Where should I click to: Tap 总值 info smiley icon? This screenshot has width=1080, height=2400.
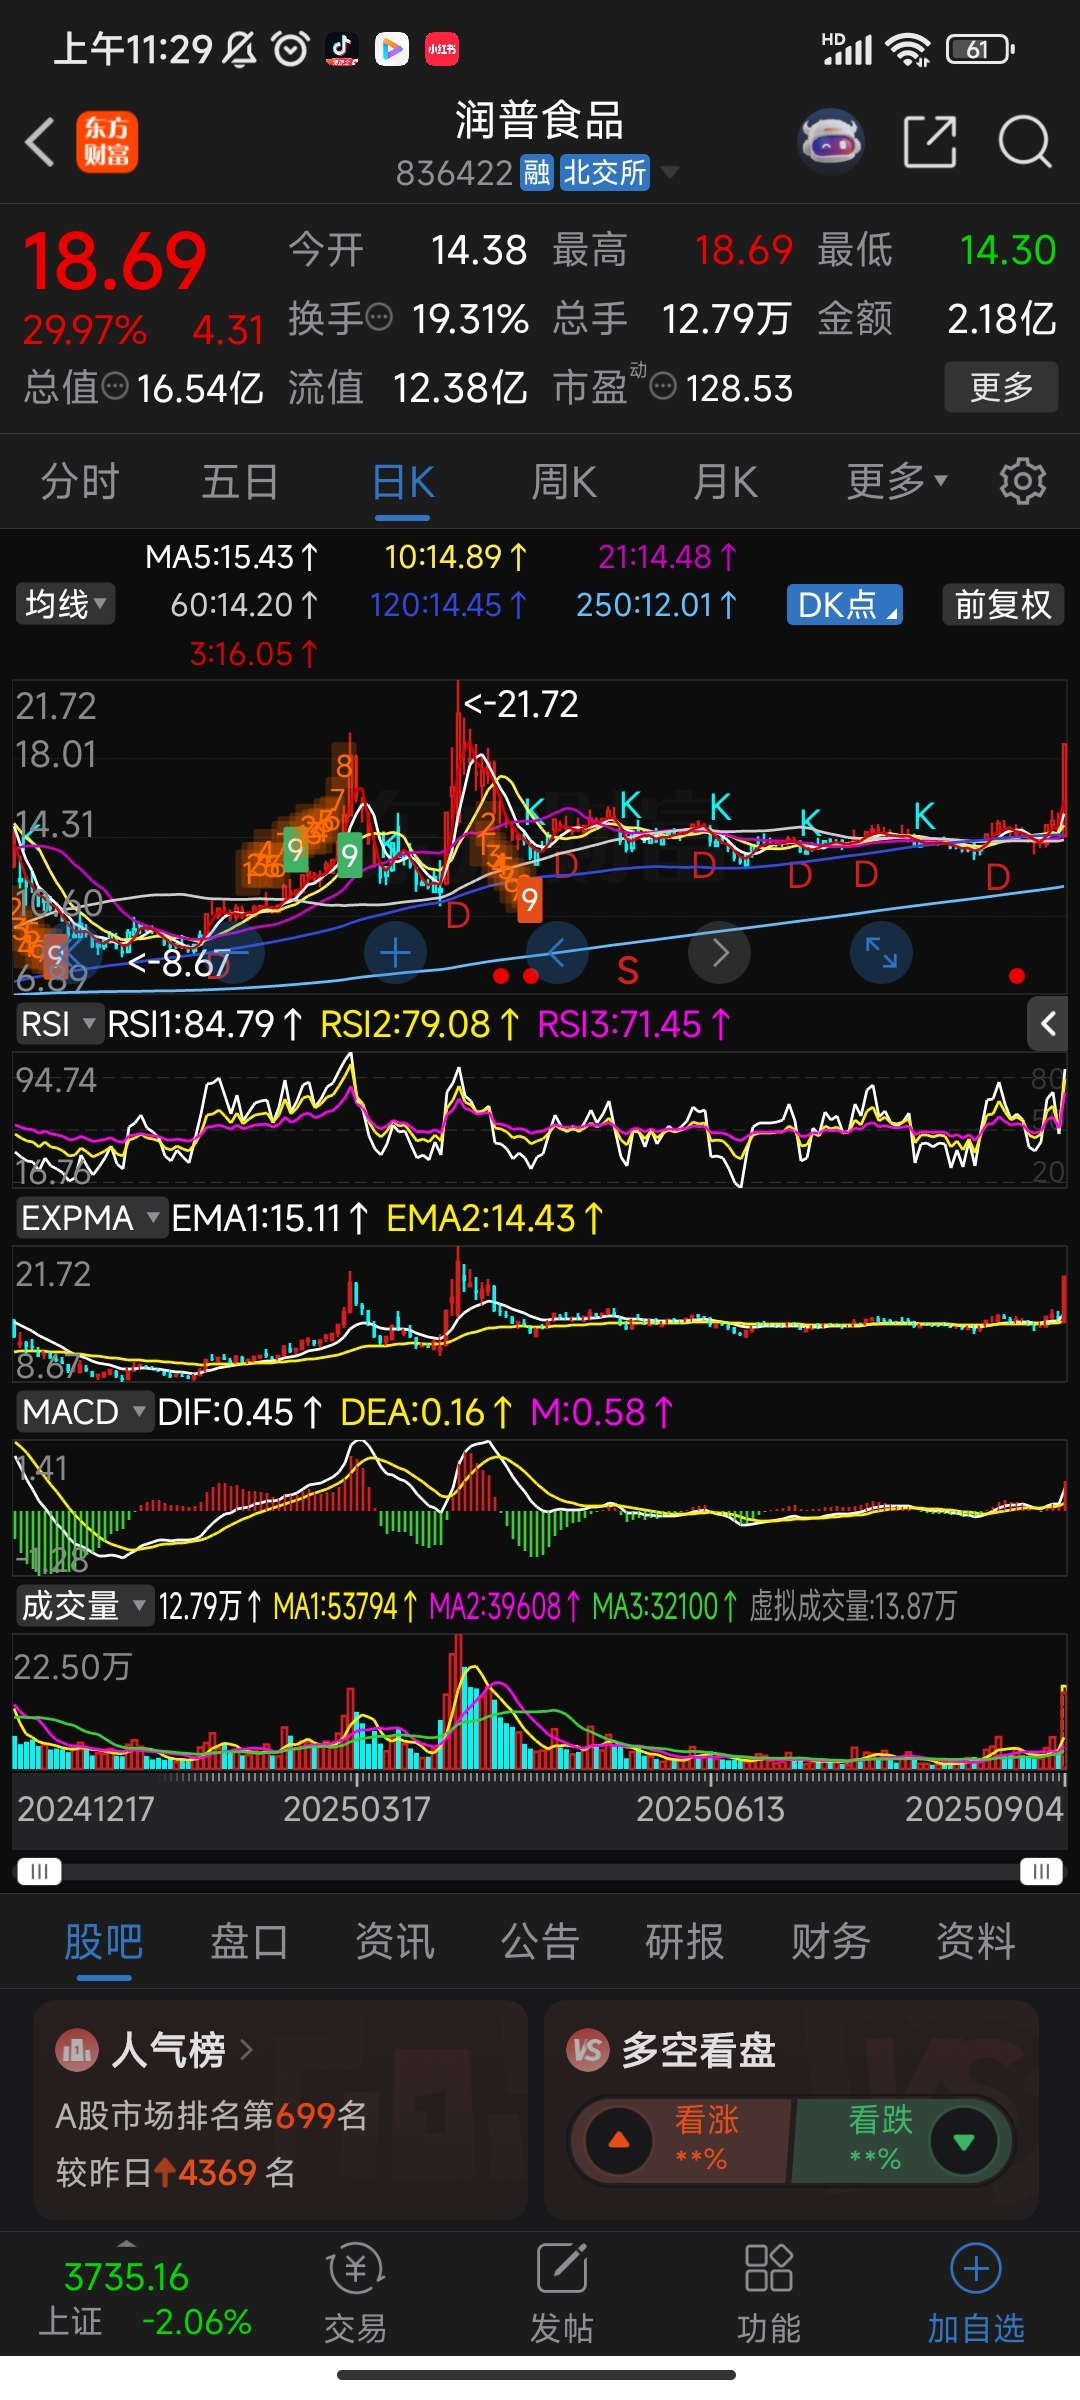(115, 386)
